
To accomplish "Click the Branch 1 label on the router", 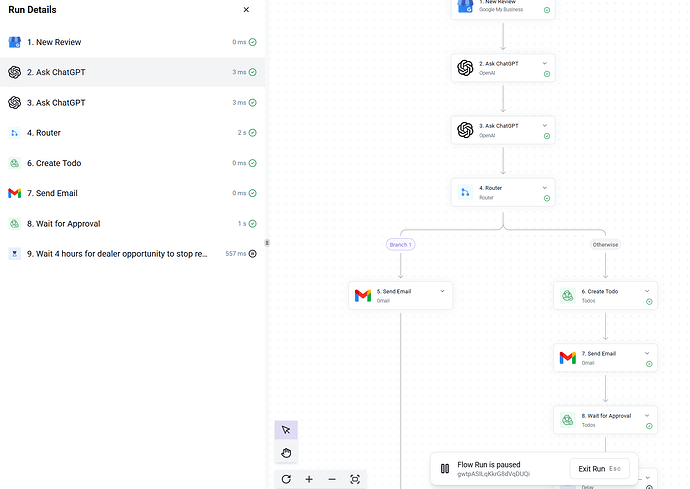I will [400, 245].
